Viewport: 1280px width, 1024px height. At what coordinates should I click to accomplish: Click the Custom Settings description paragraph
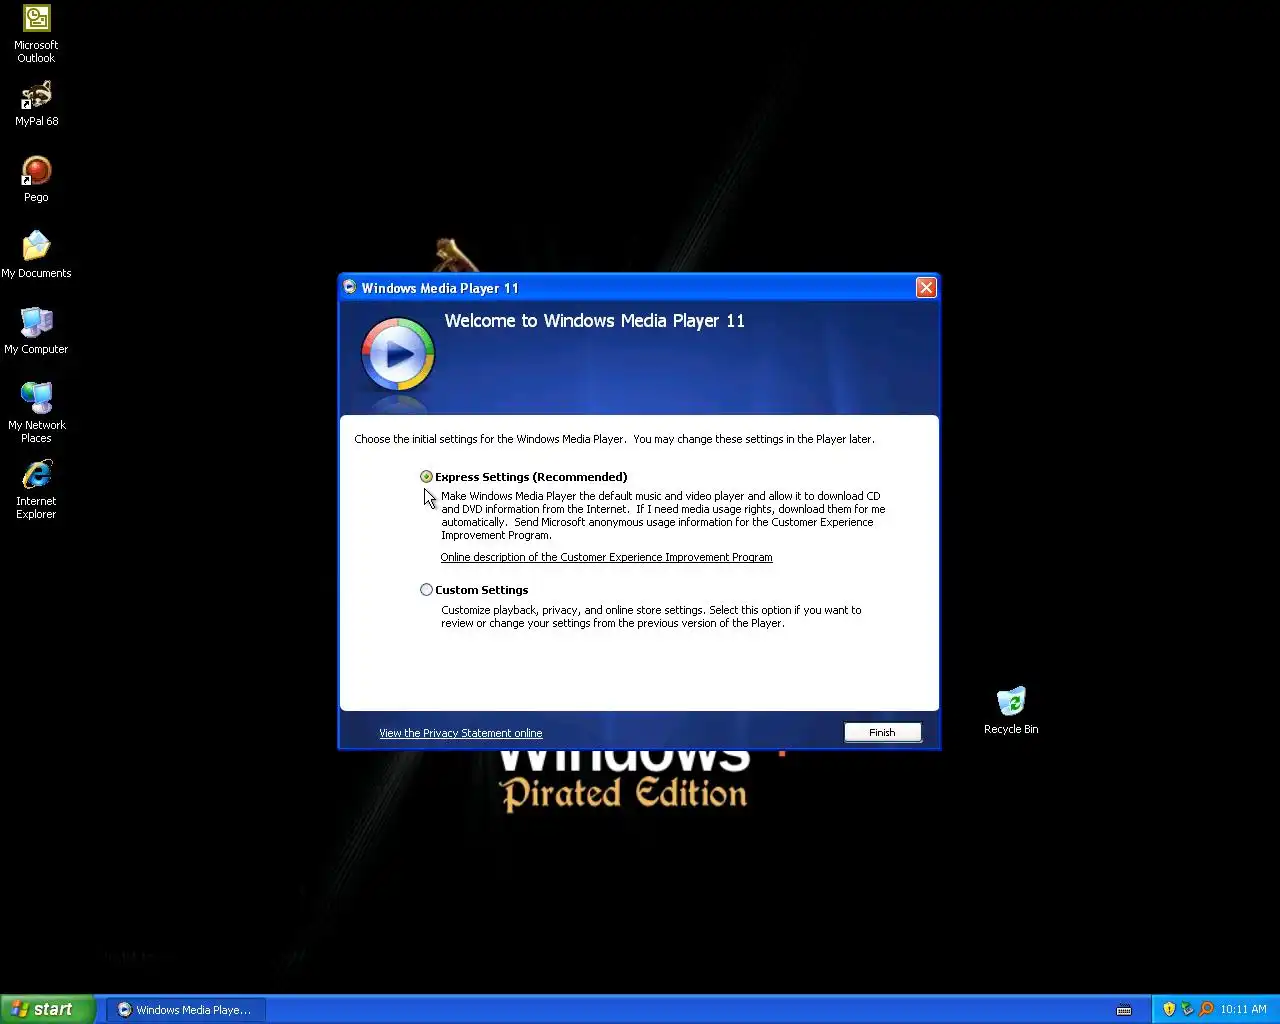[651, 617]
